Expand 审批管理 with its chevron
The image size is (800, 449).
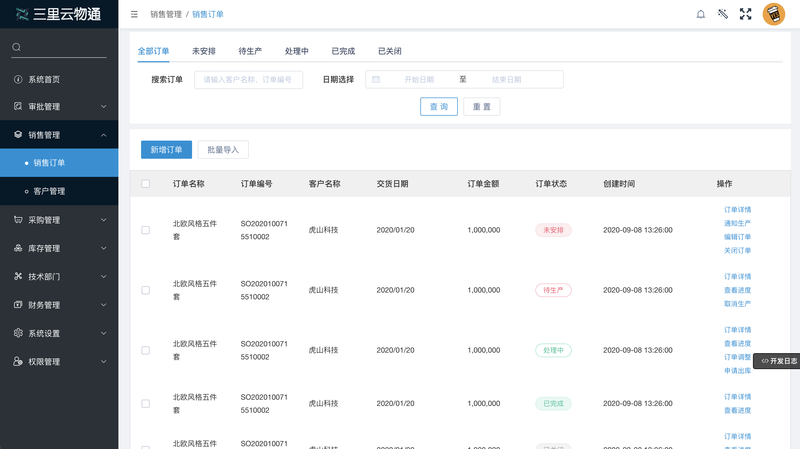click(104, 107)
